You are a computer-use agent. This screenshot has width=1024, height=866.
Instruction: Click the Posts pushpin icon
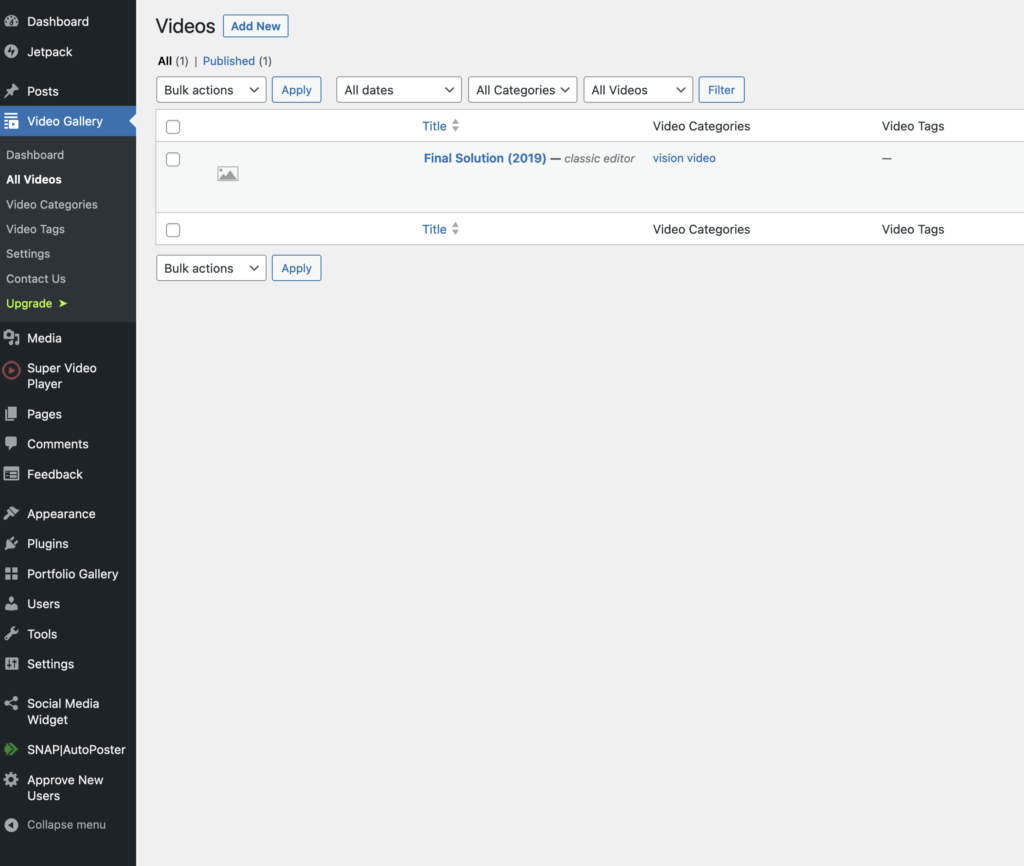click(x=11, y=91)
